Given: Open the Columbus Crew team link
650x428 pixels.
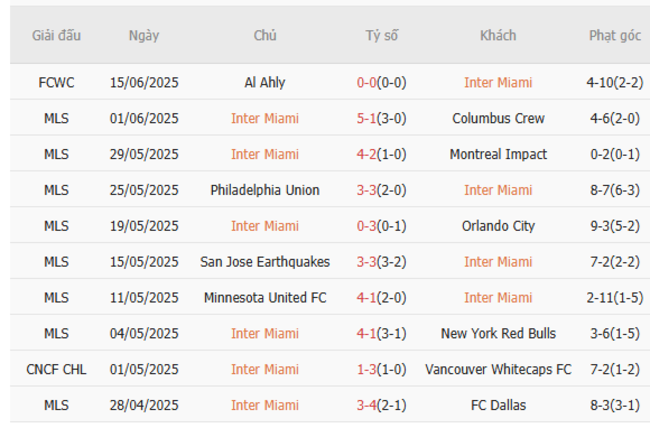Looking at the screenshot, I should (x=498, y=118).
